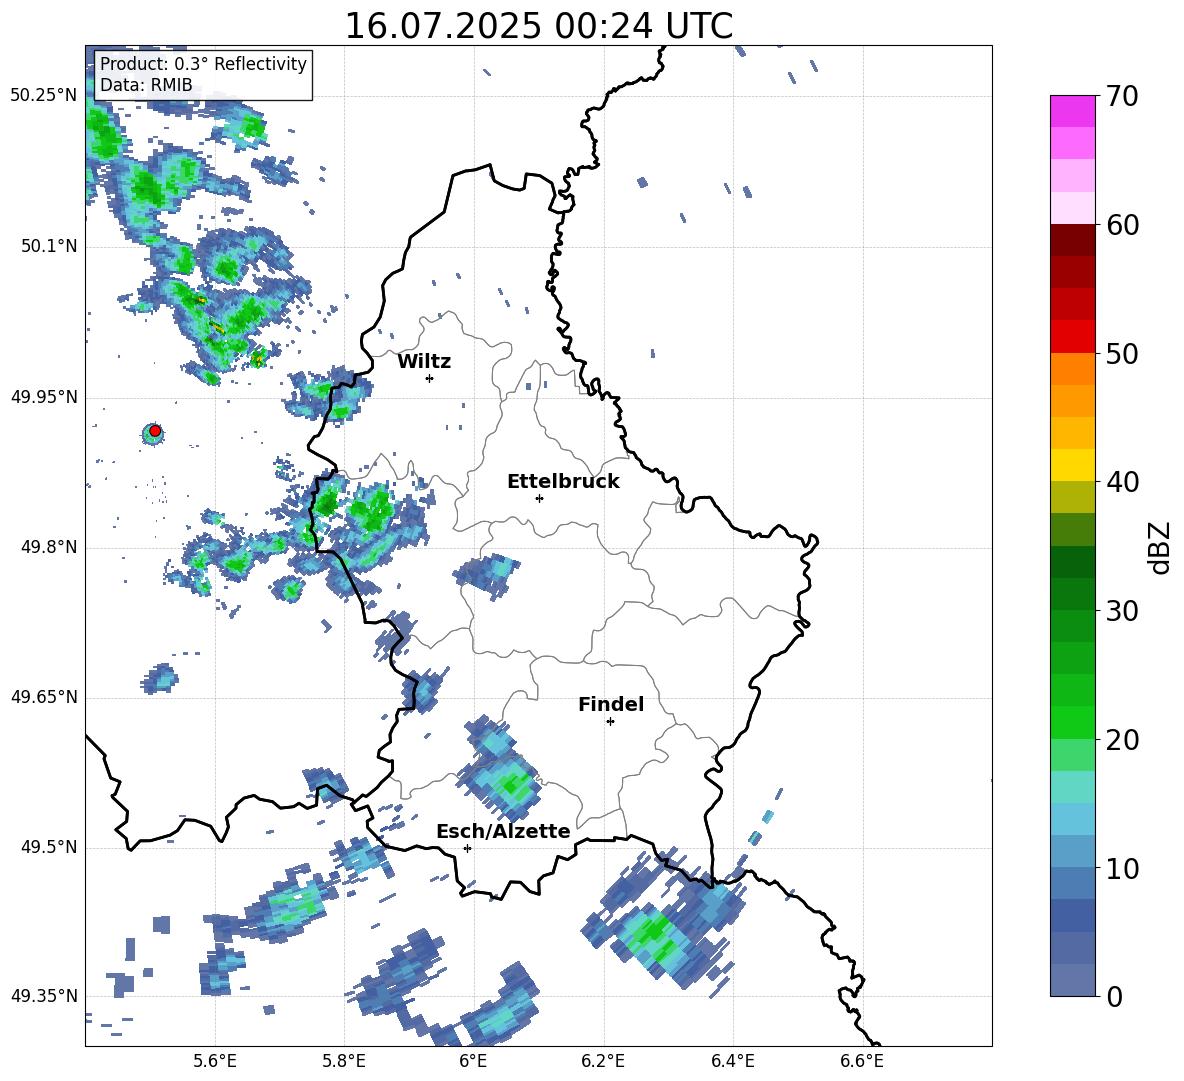This screenshot has width=1184, height=1081.
Task: Click the colorbar value 0
Action: point(1114,997)
